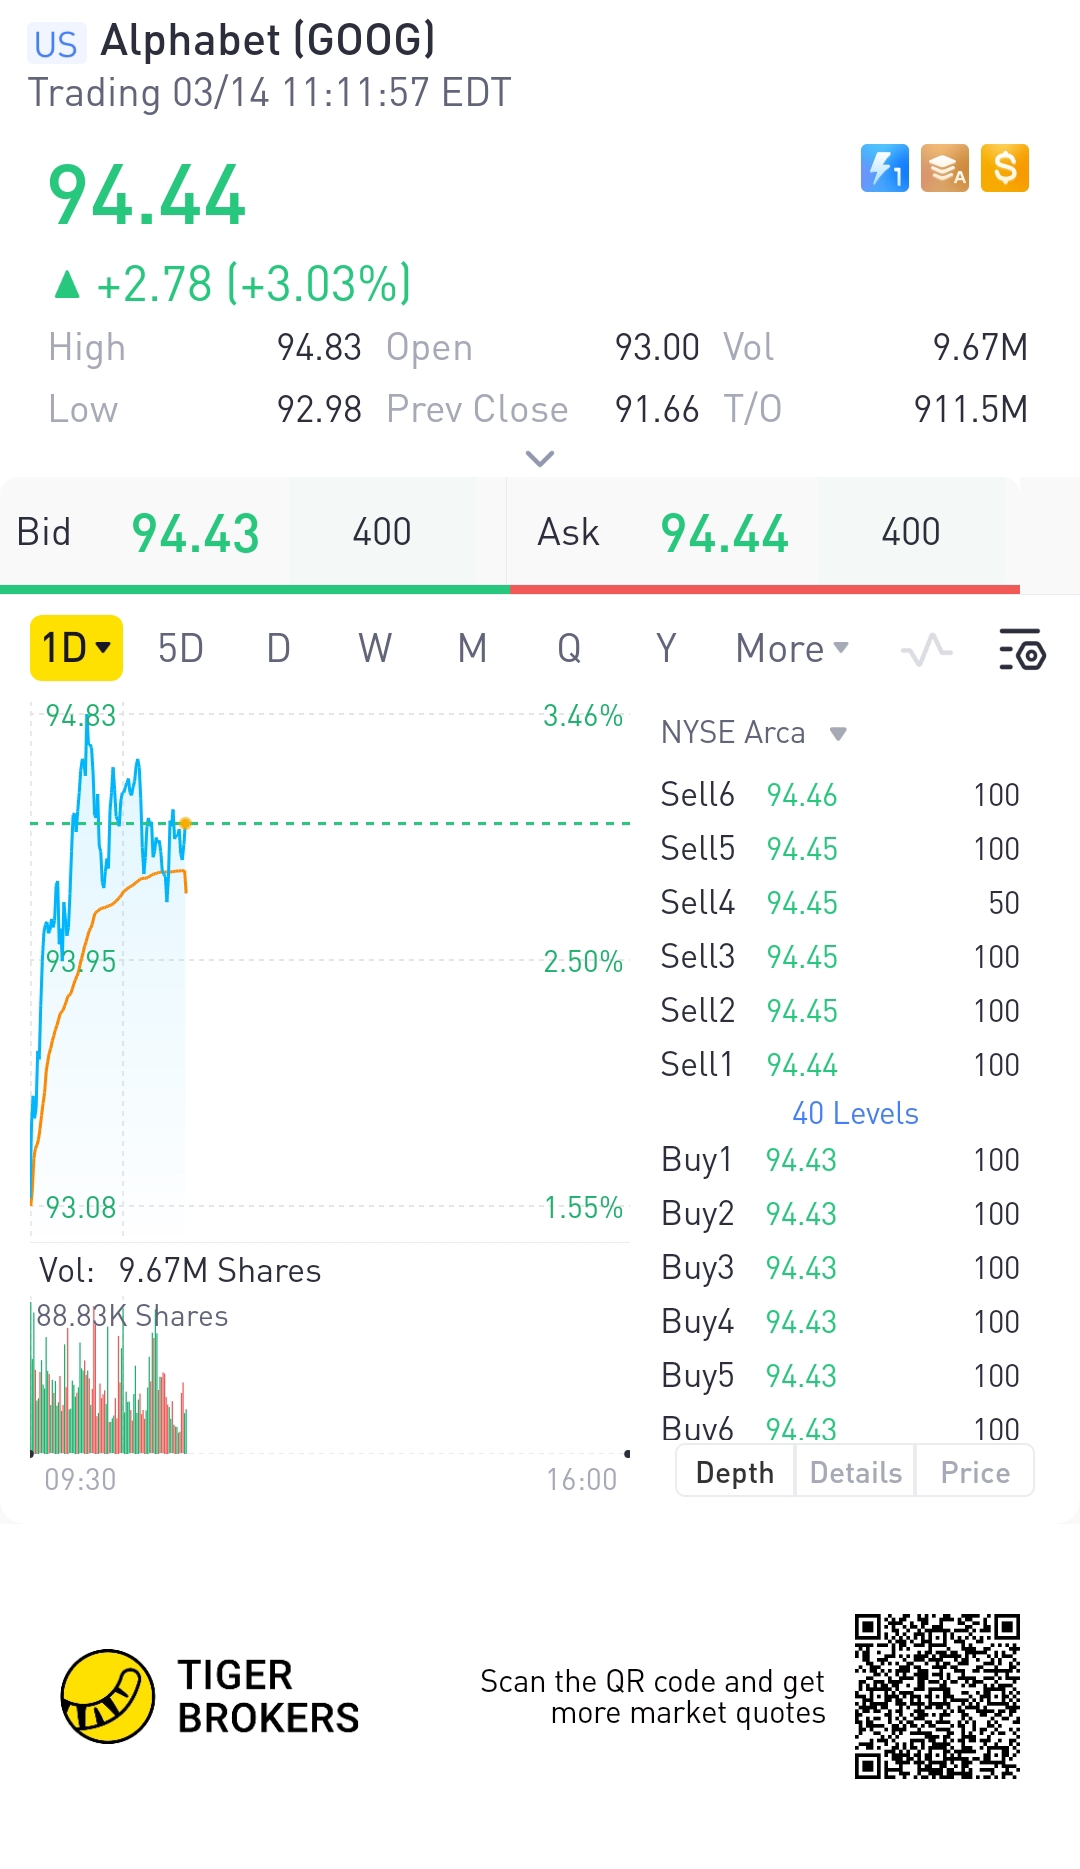Tap the QR code image
This screenshot has height=1869, width=1080.
pos(937,1696)
